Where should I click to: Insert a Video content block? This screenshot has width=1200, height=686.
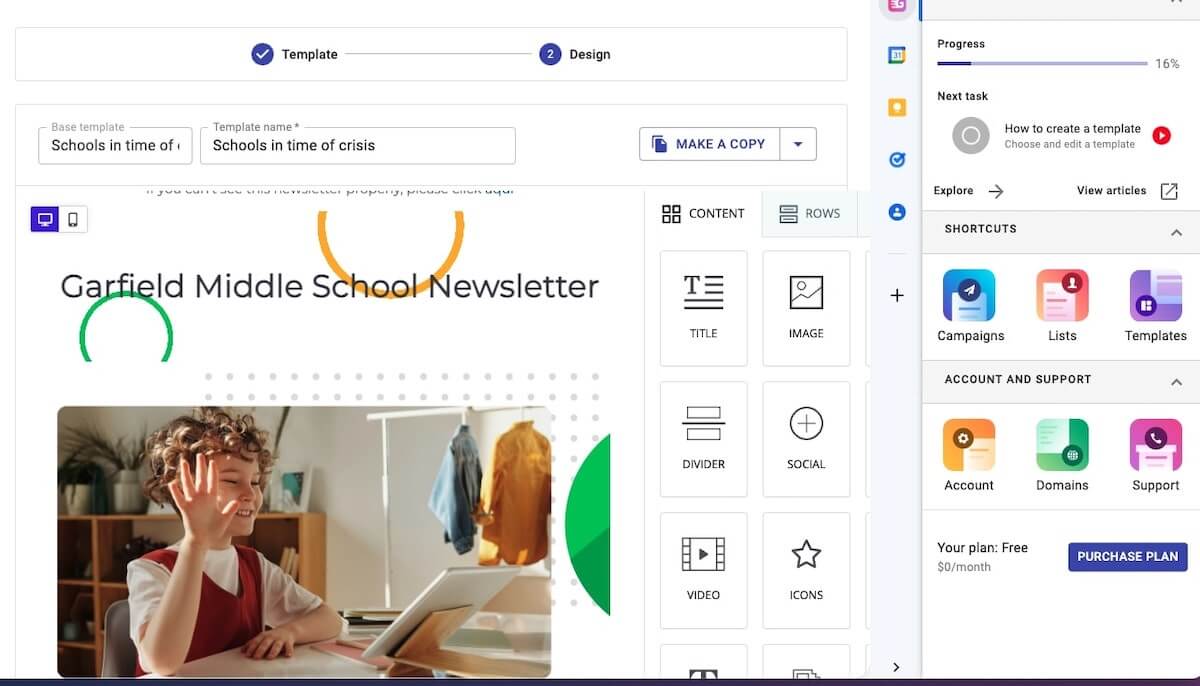point(703,570)
